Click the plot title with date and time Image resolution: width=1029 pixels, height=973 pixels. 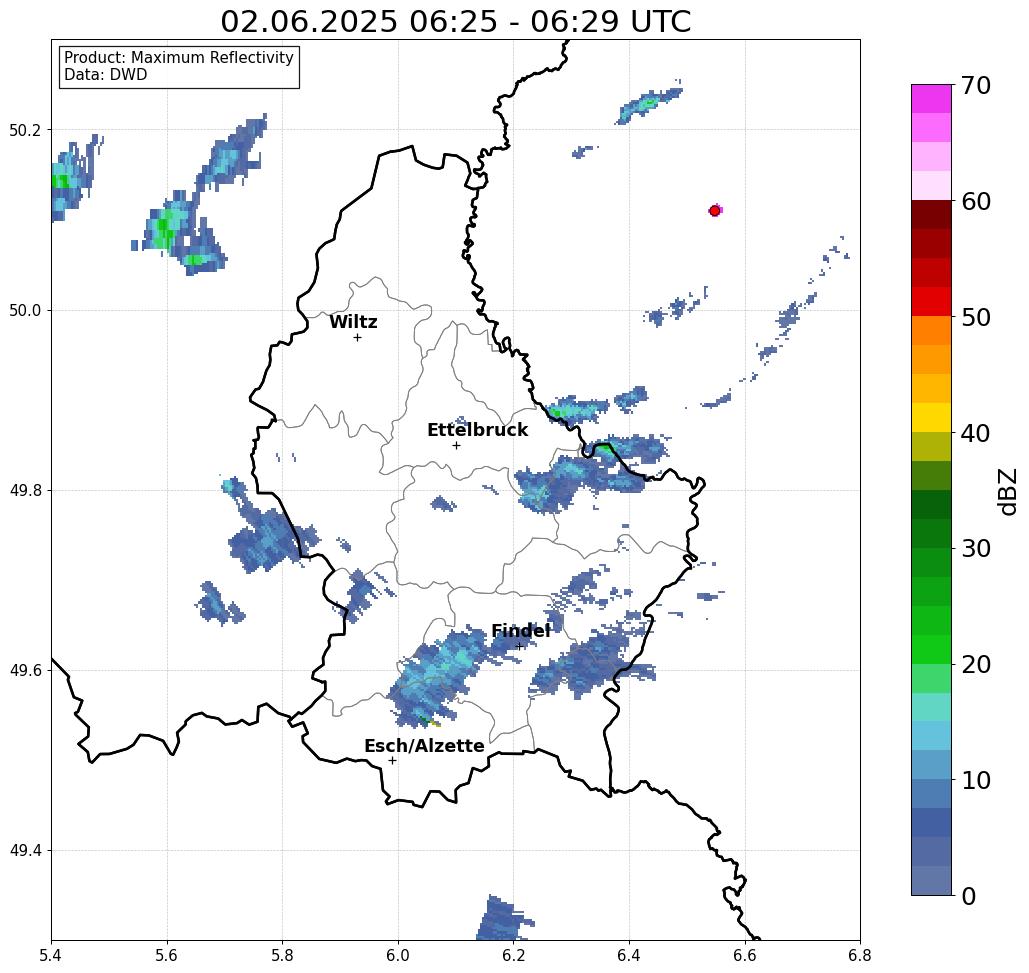tap(455, 21)
